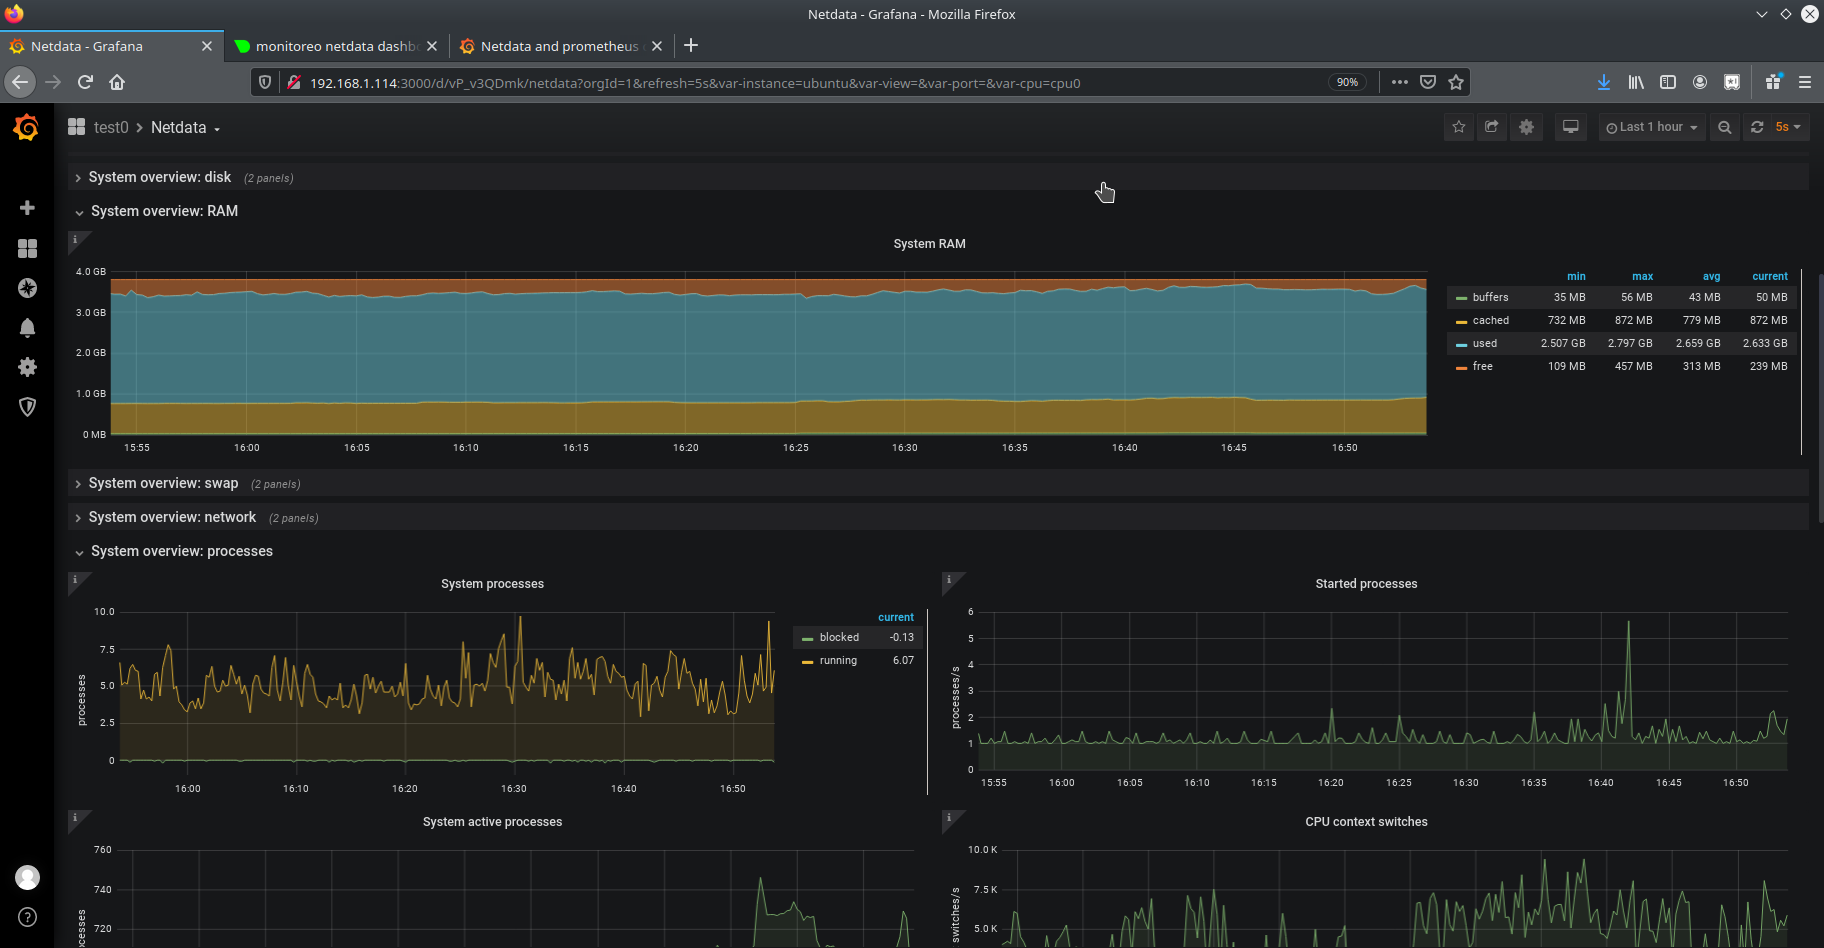Click the Grafana logo home icon
Image resolution: width=1824 pixels, height=948 pixels.
[x=27, y=128]
